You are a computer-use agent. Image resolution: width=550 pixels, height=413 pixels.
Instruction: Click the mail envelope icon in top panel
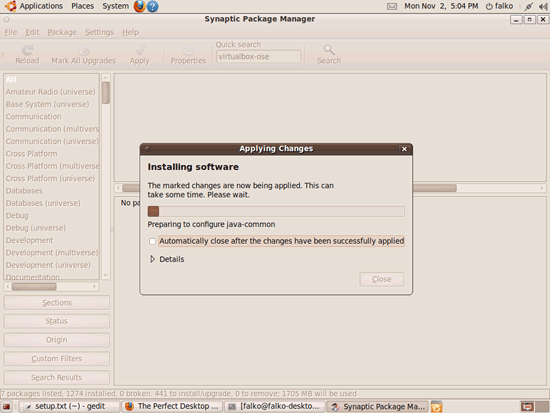(392, 6)
